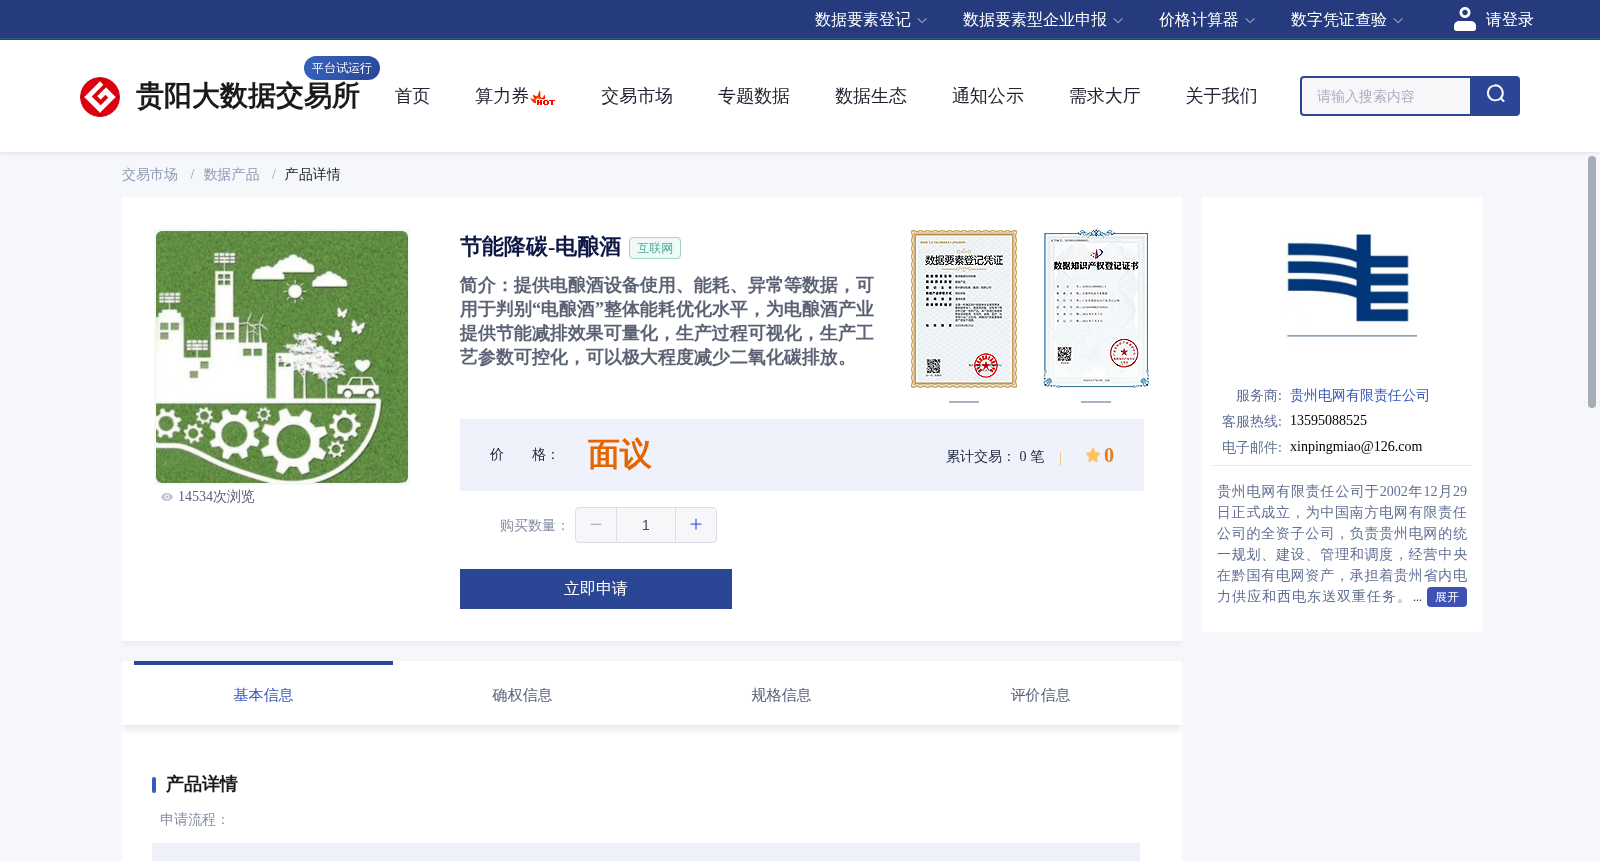The height and width of the screenshot is (861, 1600).
Task: Click the Guizhou Power Grid company logo
Action: coord(1351,284)
